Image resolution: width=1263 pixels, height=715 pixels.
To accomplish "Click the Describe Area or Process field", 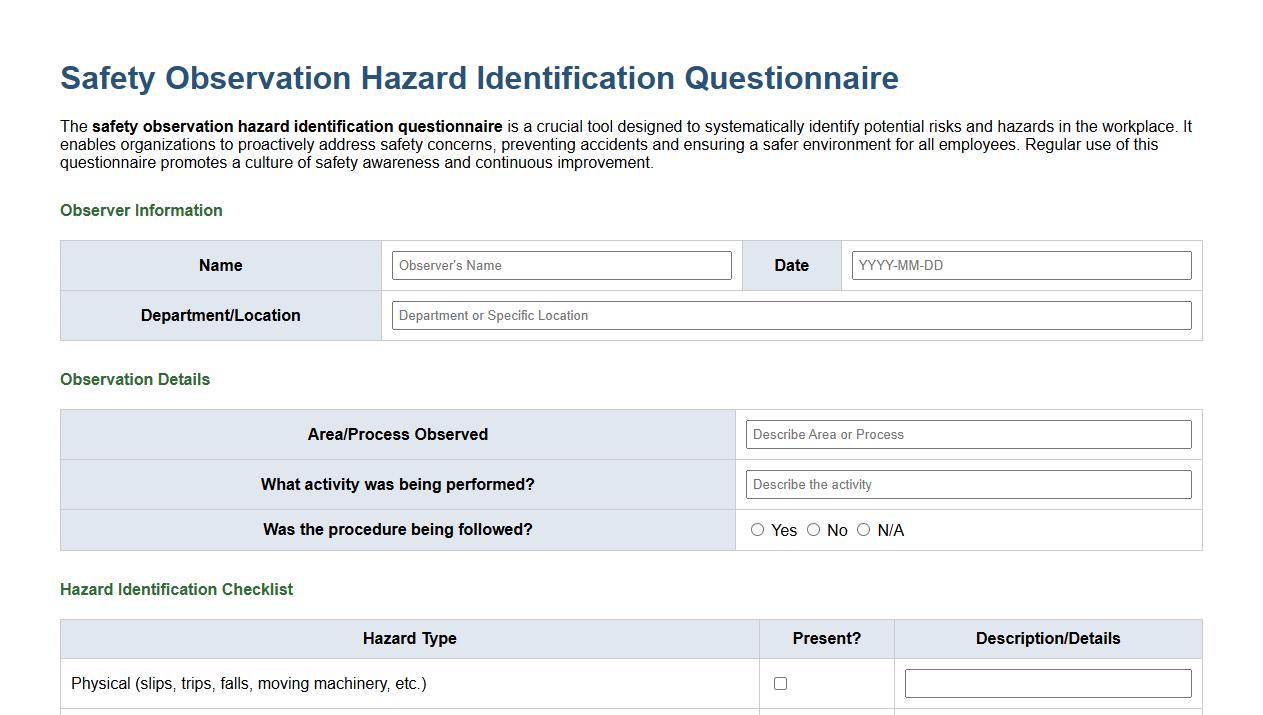I will click(967, 434).
